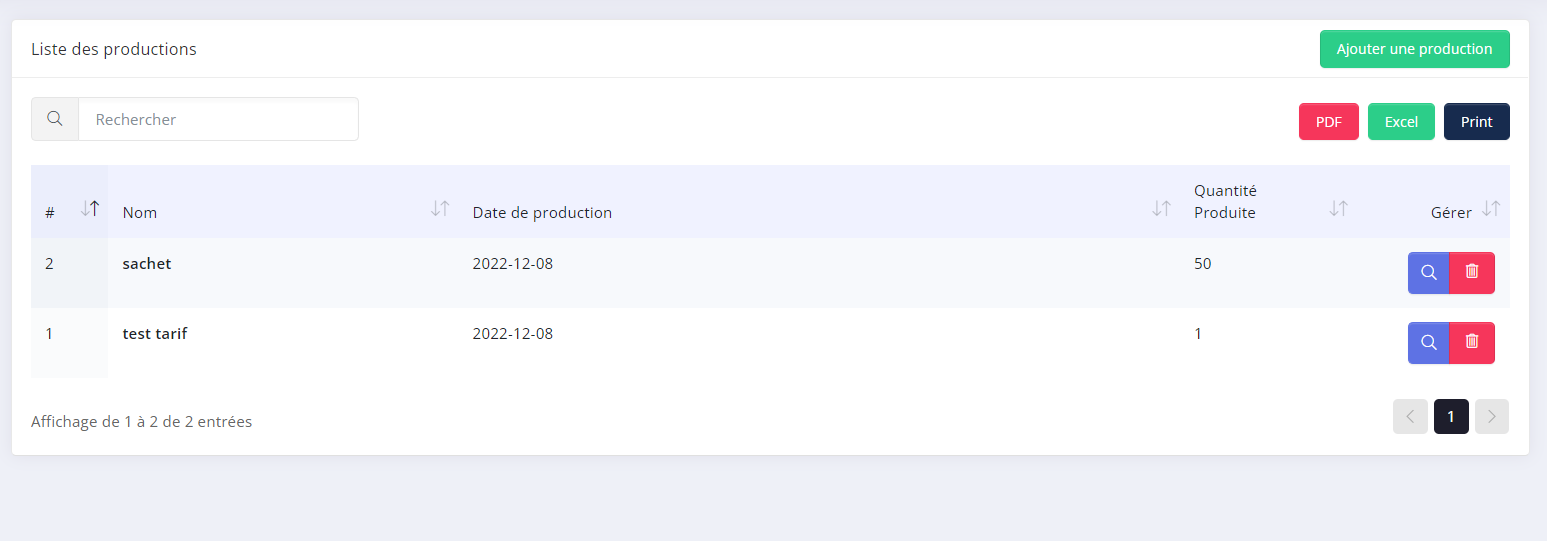Screen dimensions: 1547x541
Task: Click Ajouter une production button
Action: point(1414,49)
